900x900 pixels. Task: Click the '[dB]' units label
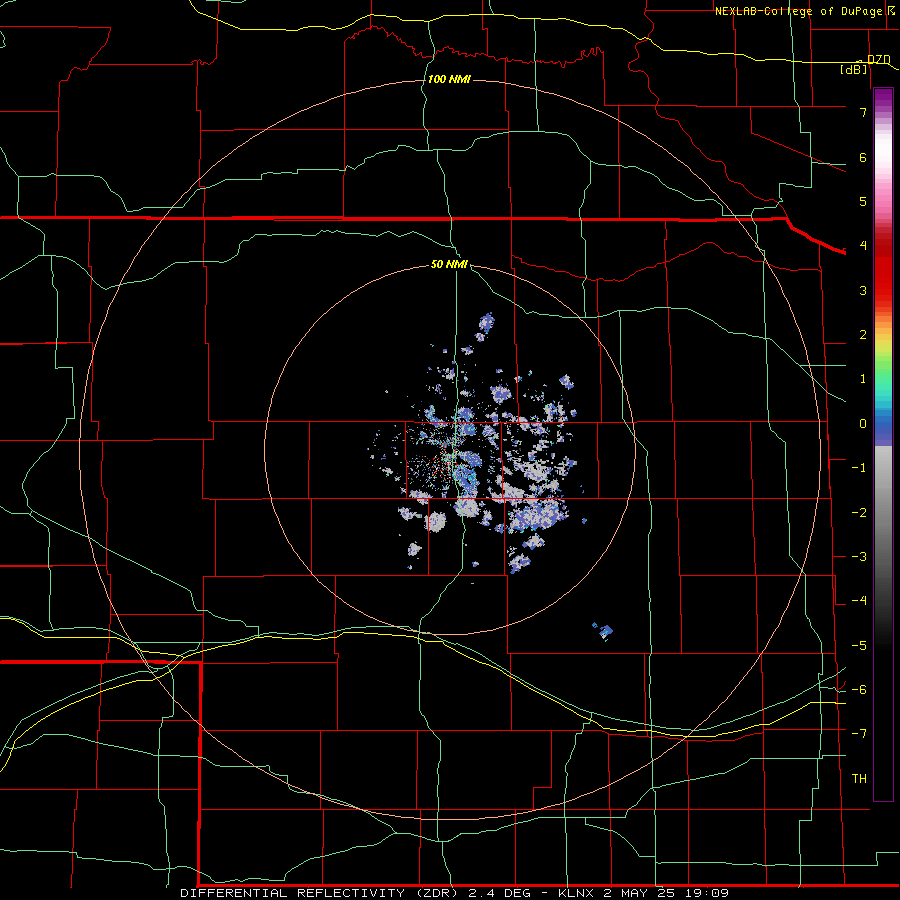854,69
